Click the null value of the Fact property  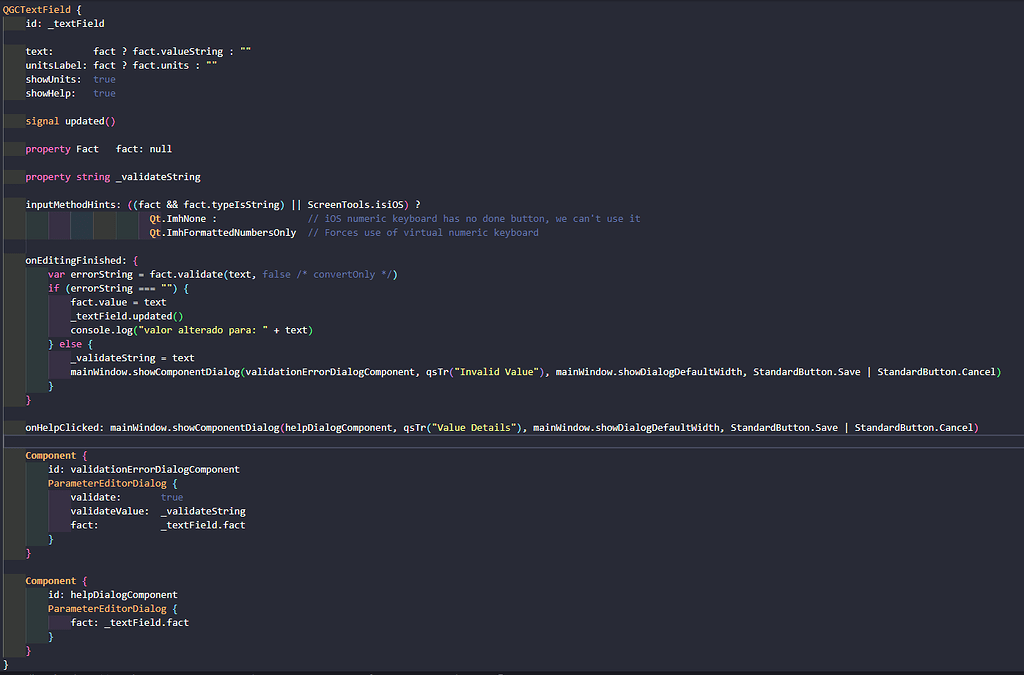[x=160, y=149]
